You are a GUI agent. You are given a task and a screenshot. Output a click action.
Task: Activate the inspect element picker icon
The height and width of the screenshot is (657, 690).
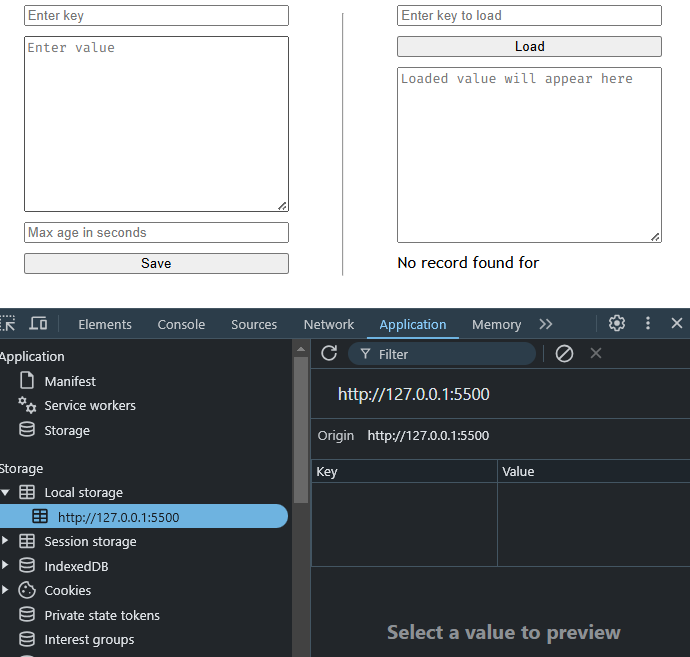click(x=7, y=324)
